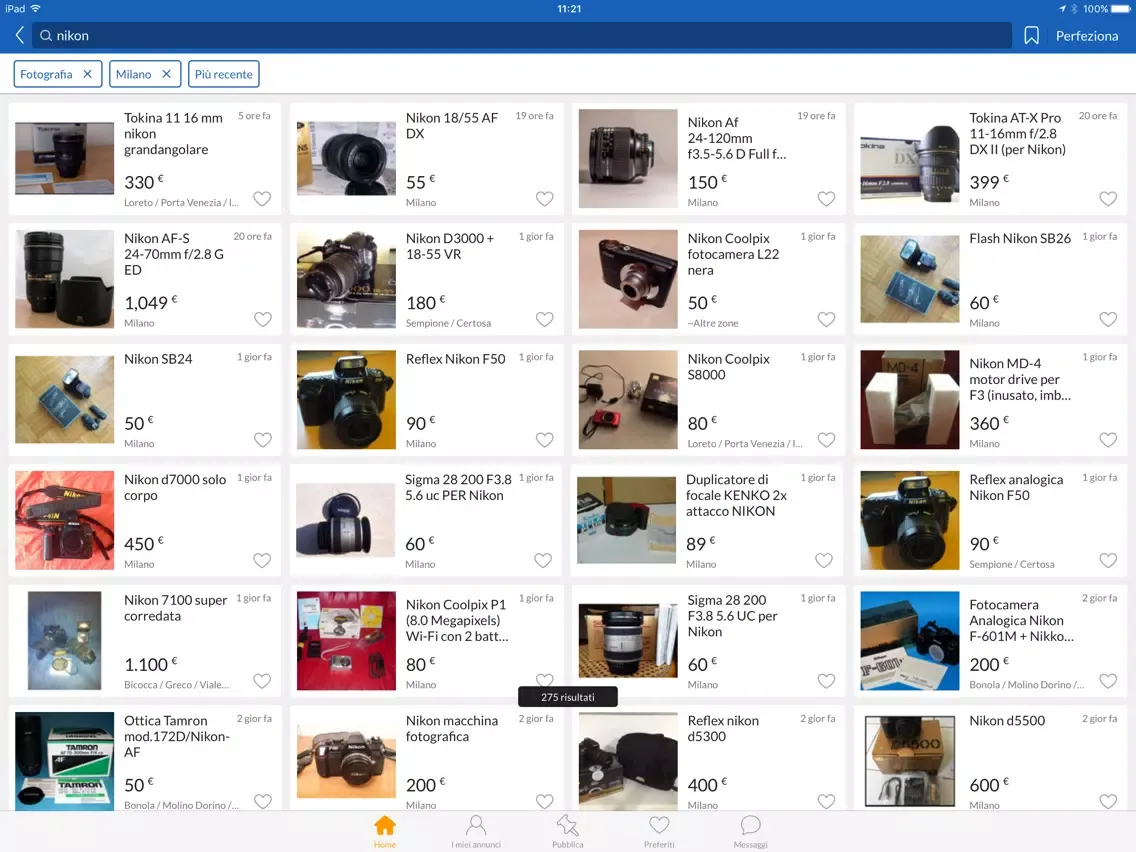
Task: Tap the heart on Nikon 7100 super corredata
Action: coord(262,681)
